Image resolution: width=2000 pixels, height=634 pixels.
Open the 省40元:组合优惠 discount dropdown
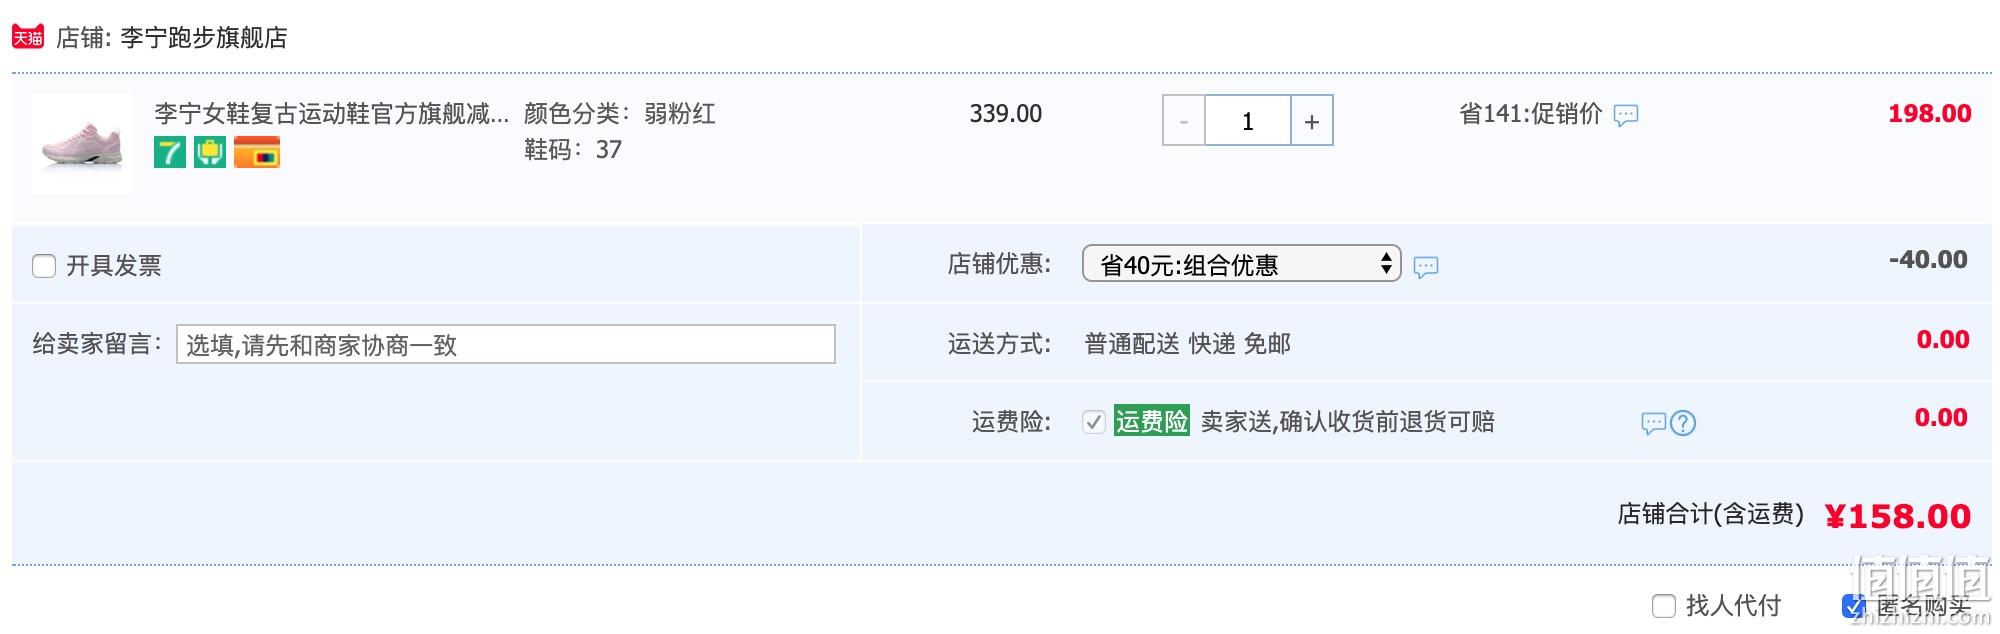click(1242, 264)
